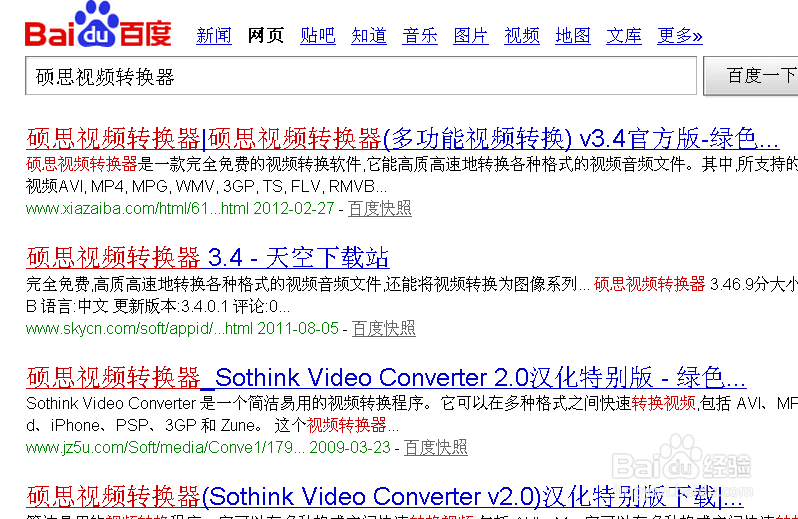Click the snippet line 视频AVI, MP4, MPG, WMV
The width and height of the screenshot is (798, 519).
pyautogui.click(x=206, y=187)
